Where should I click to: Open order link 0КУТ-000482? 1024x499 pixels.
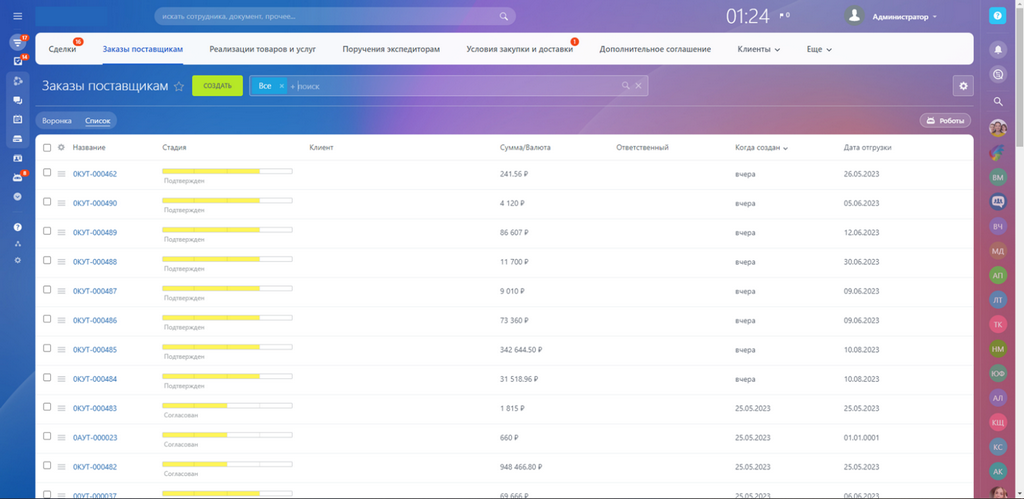95,467
